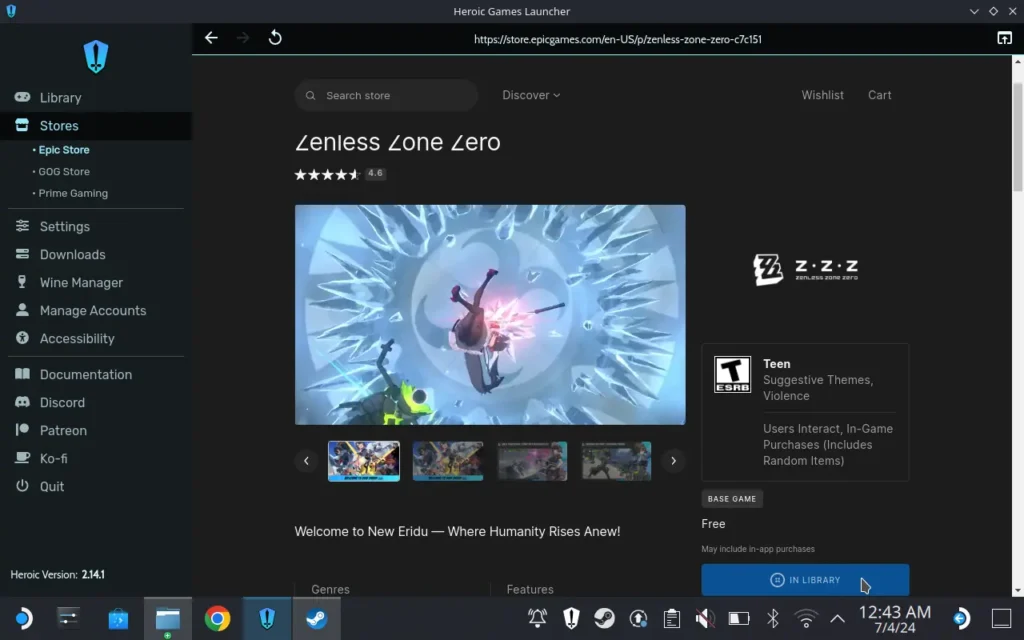Click the 4.6 star rating
The height and width of the screenshot is (640, 1024).
(340, 174)
